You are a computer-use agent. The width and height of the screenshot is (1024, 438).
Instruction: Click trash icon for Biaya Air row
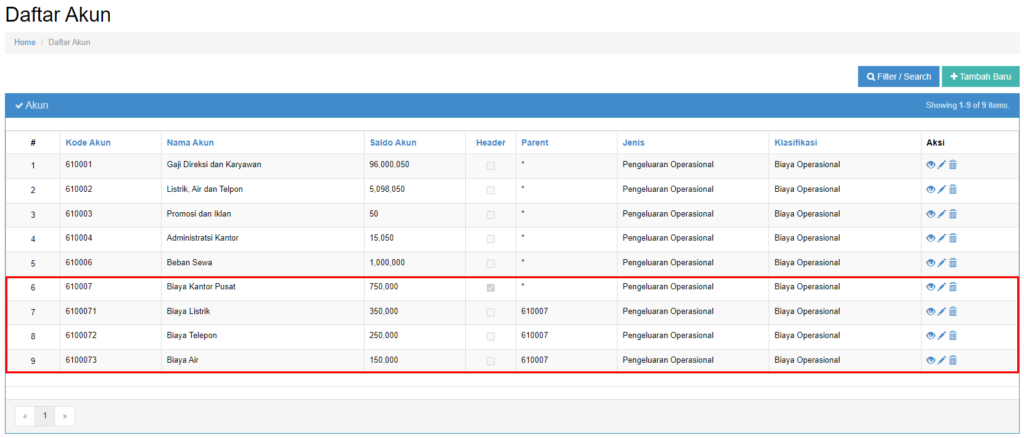[953, 360]
